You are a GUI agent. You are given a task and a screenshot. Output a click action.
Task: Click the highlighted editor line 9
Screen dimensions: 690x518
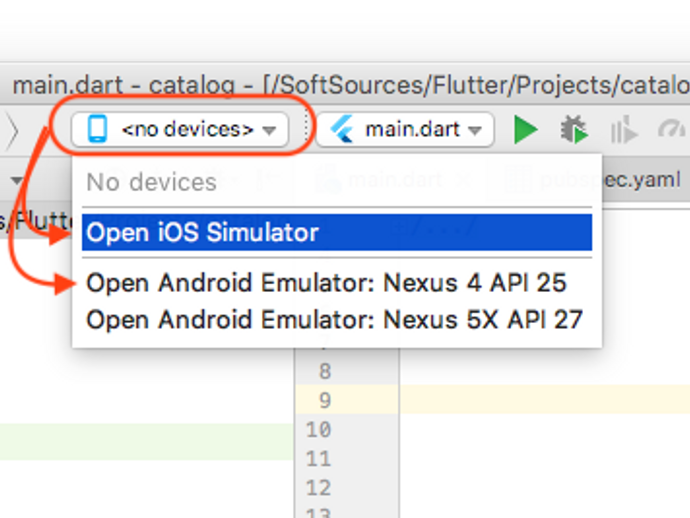point(540,400)
